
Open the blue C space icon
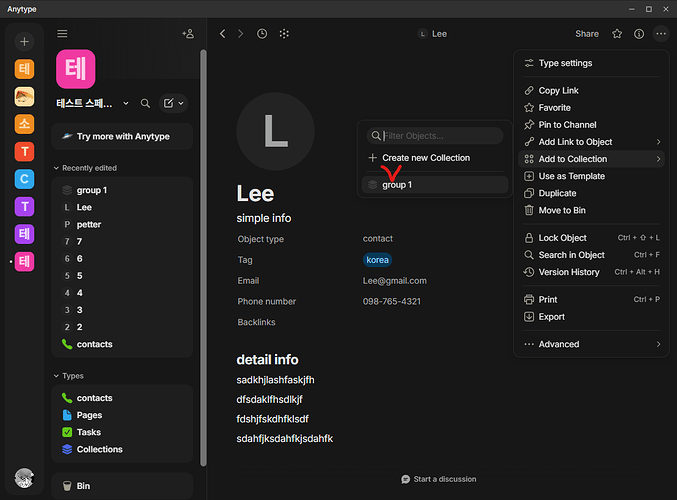coord(24,179)
